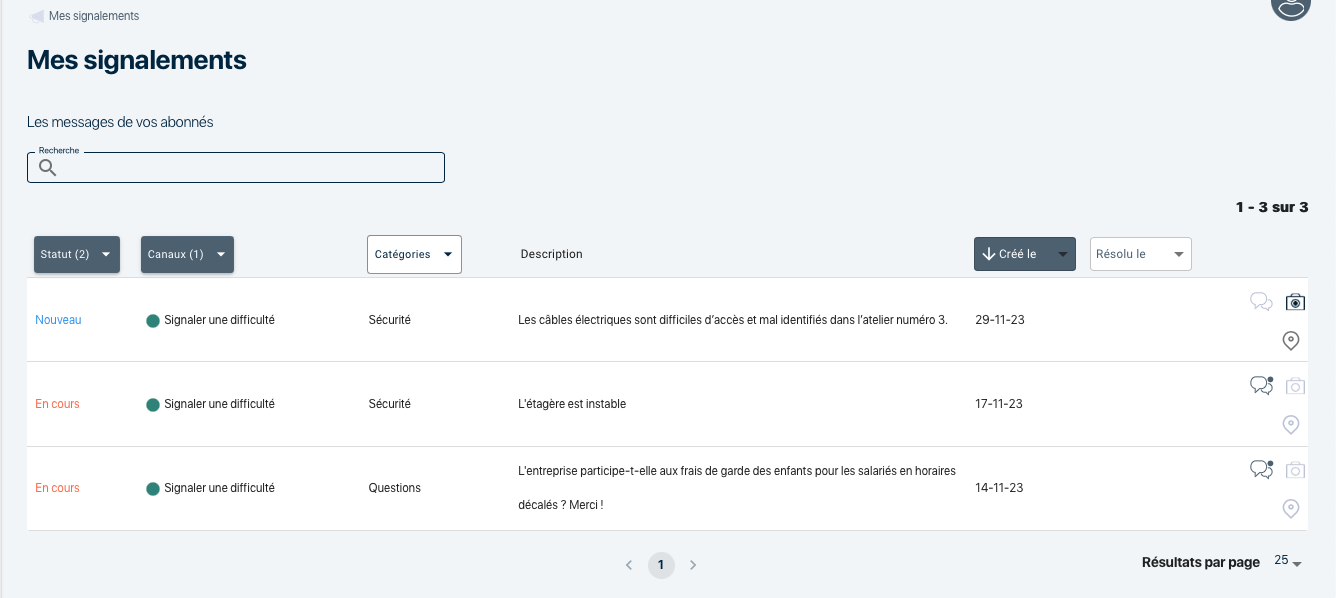Image resolution: width=1336 pixels, height=598 pixels.
Task: Open the Résolu le sort dropdown
Action: 1140,254
